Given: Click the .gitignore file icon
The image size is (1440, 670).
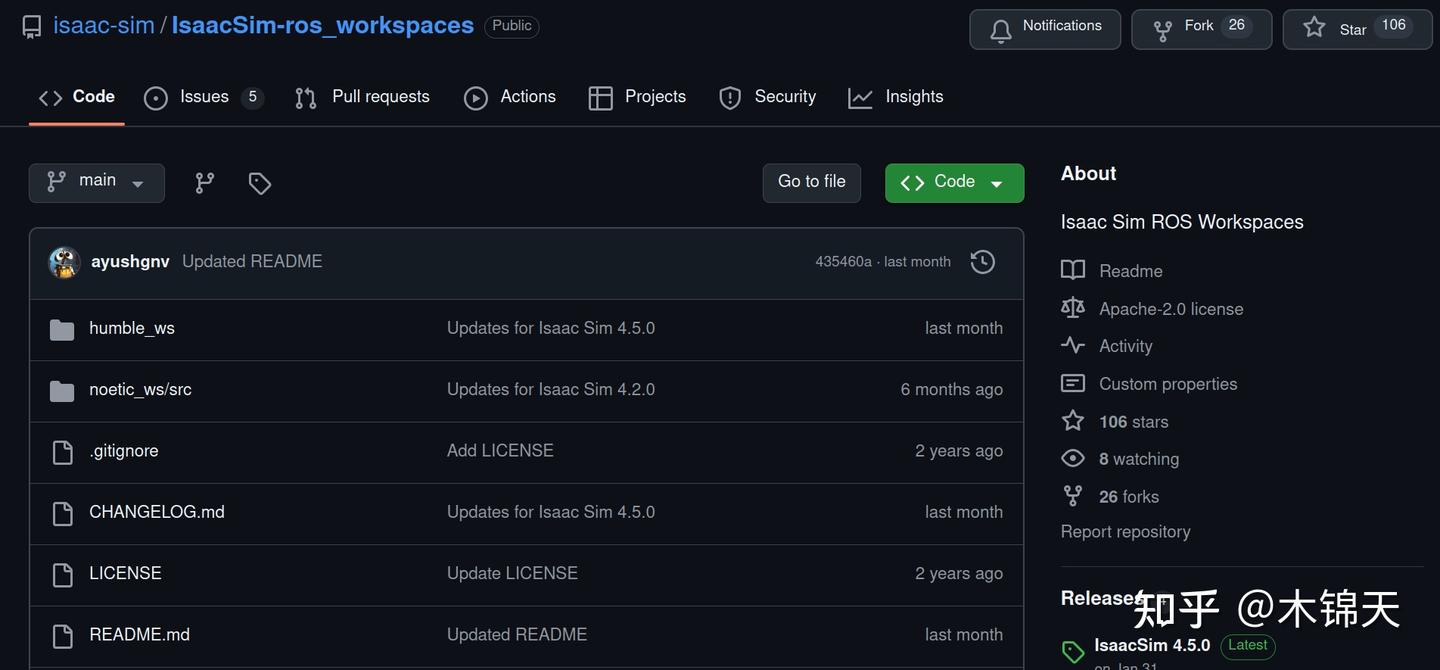Looking at the screenshot, I should [x=62, y=452].
